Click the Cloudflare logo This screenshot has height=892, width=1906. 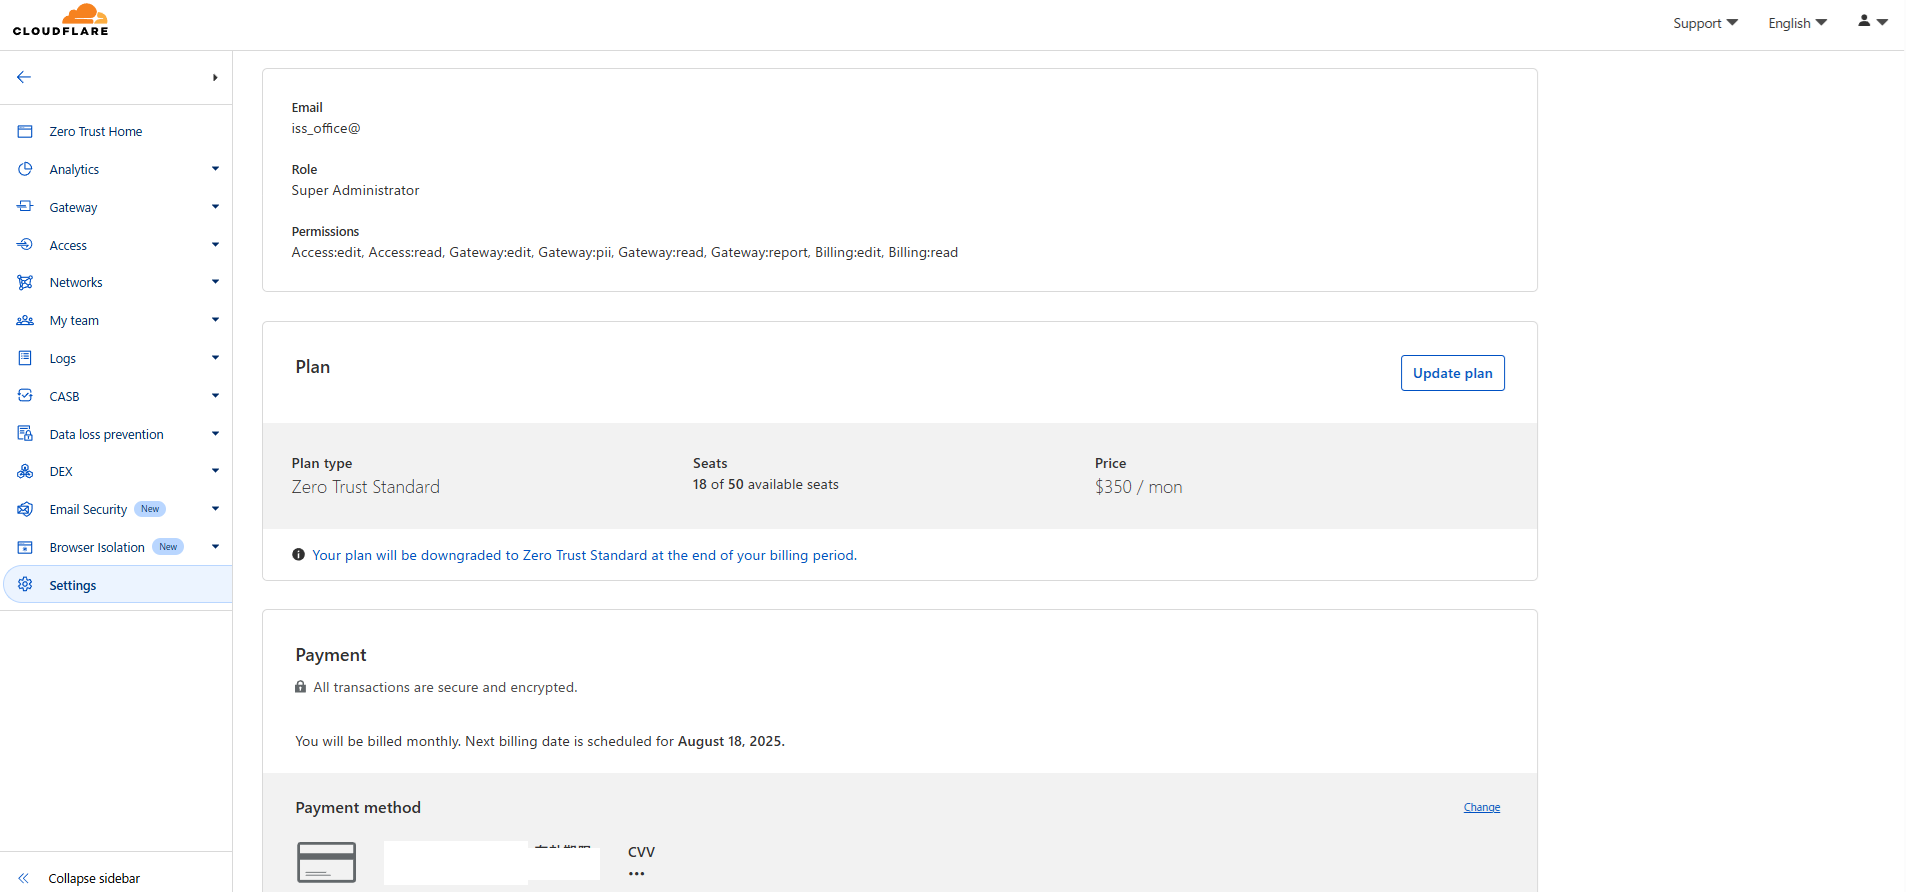61,20
